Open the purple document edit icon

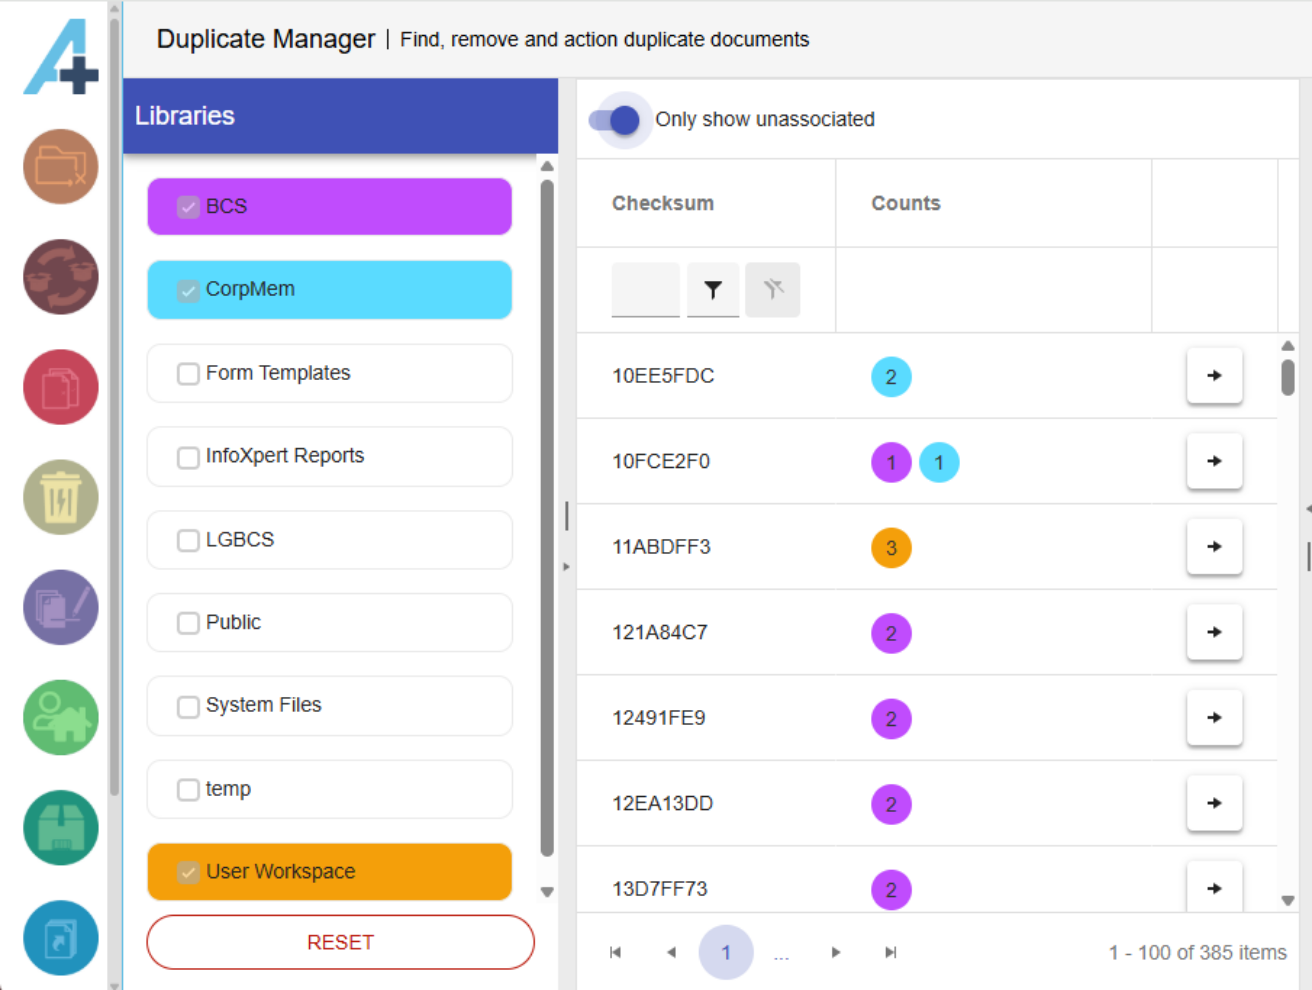[61, 607]
